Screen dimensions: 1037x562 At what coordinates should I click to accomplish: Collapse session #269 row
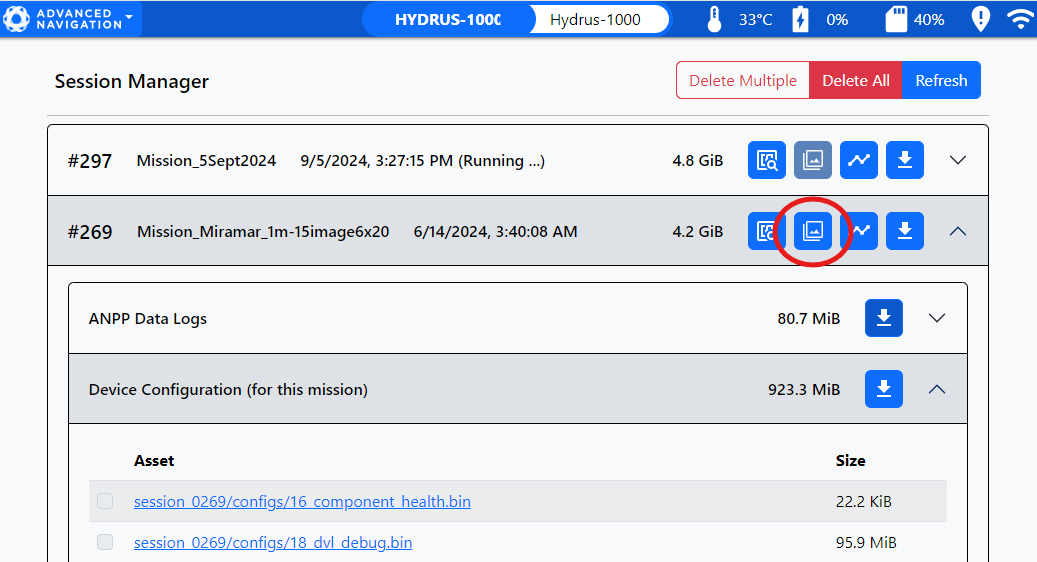tap(958, 231)
